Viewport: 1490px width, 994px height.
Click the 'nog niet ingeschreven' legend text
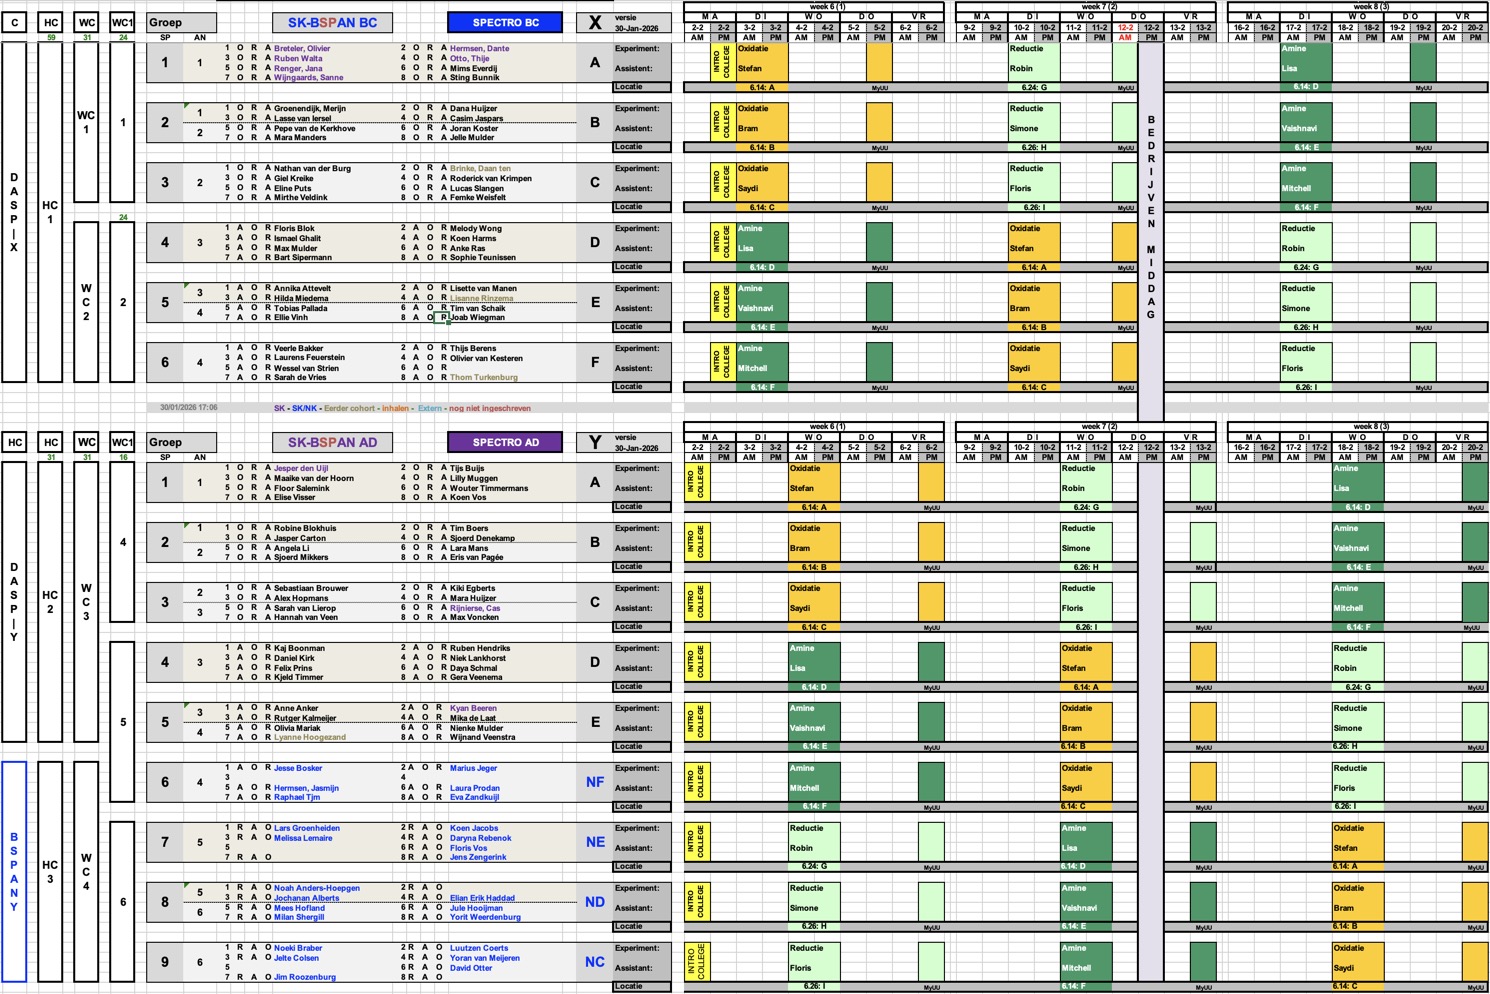[490, 408]
